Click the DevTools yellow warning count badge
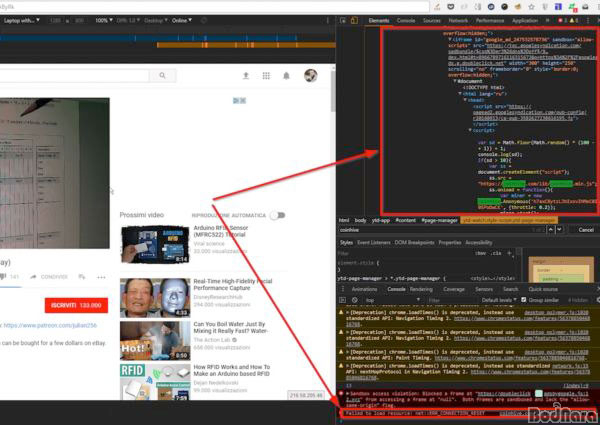The width and height of the screenshot is (600, 425). [x=574, y=21]
